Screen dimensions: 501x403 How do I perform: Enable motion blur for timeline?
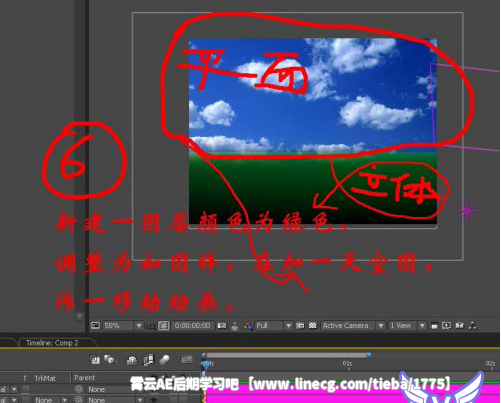pyautogui.click(x=164, y=360)
